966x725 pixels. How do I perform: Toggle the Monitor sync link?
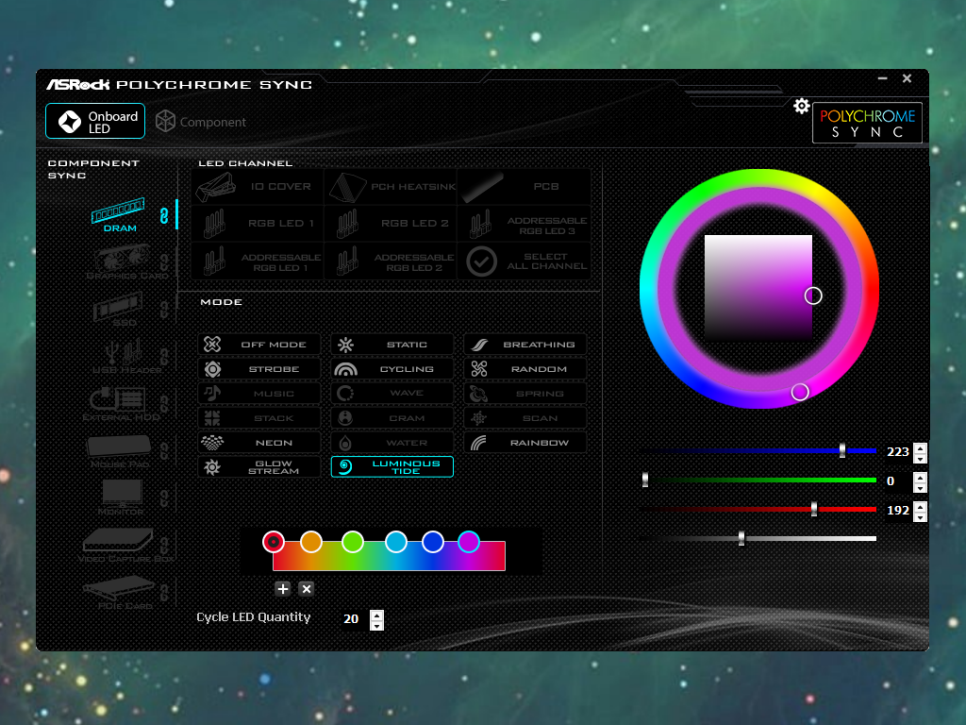[x=164, y=498]
